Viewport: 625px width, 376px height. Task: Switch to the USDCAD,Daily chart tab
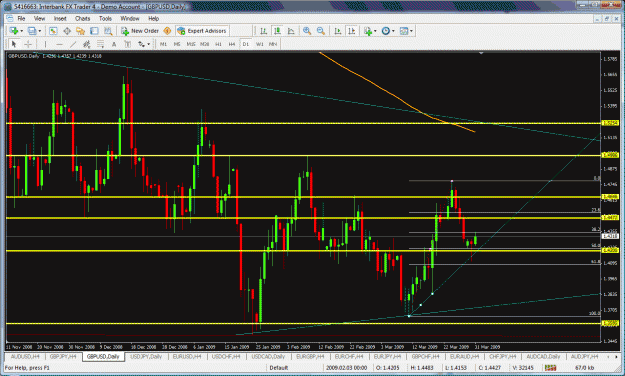pyautogui.click(x=268, y=356)
